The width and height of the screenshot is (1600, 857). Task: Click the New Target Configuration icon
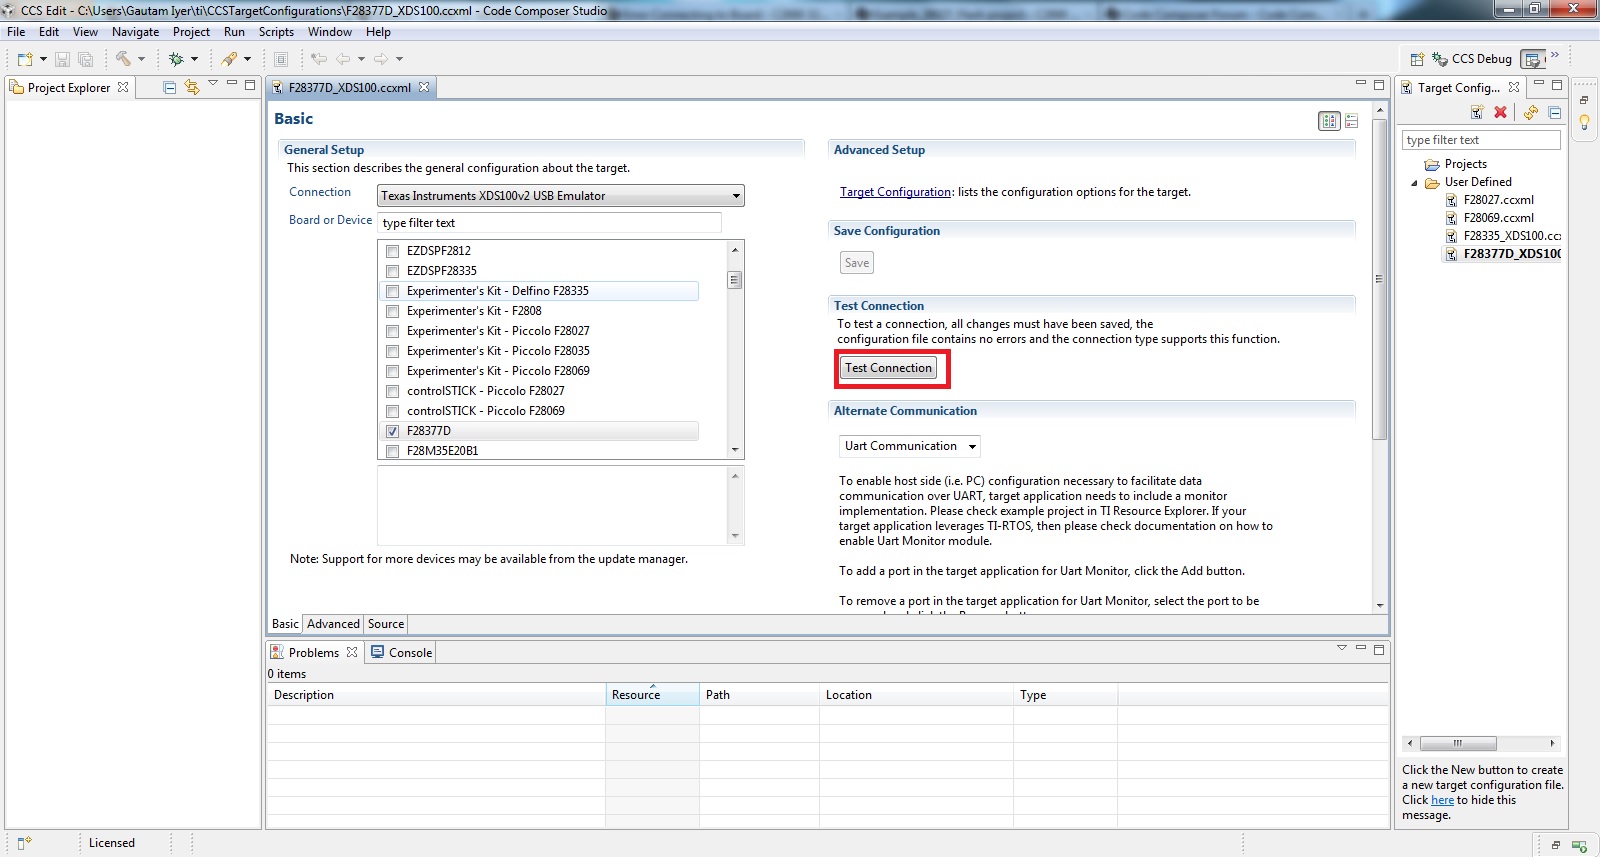click(x=1477, y=112)
